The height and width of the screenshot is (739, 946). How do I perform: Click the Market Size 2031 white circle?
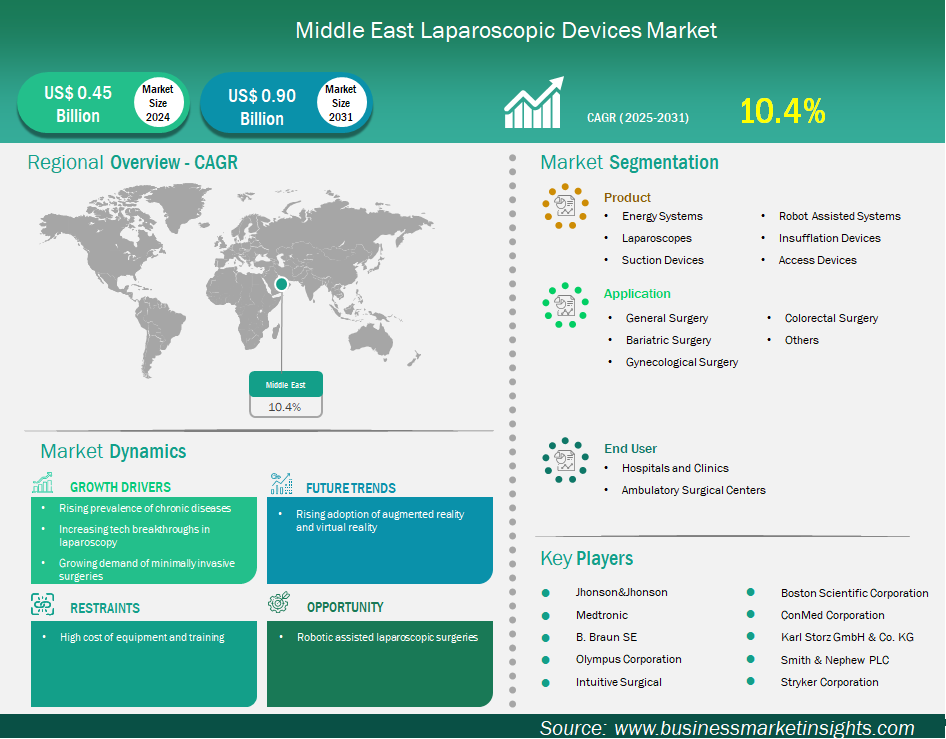click(341, 103)
